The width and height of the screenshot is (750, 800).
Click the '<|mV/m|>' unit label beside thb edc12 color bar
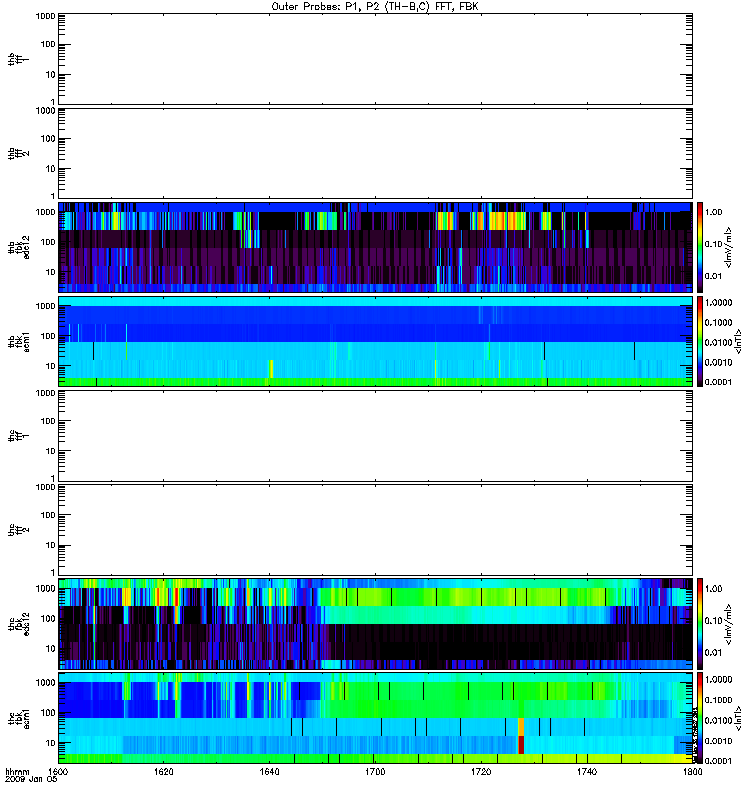(x=729, y=247)
